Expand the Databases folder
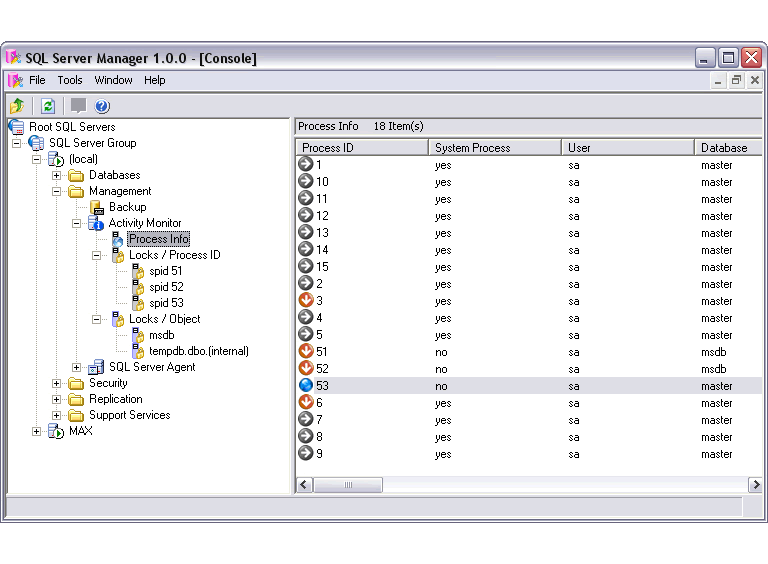The width and height of the screenshot is (768, 564). tap(56, 175)
